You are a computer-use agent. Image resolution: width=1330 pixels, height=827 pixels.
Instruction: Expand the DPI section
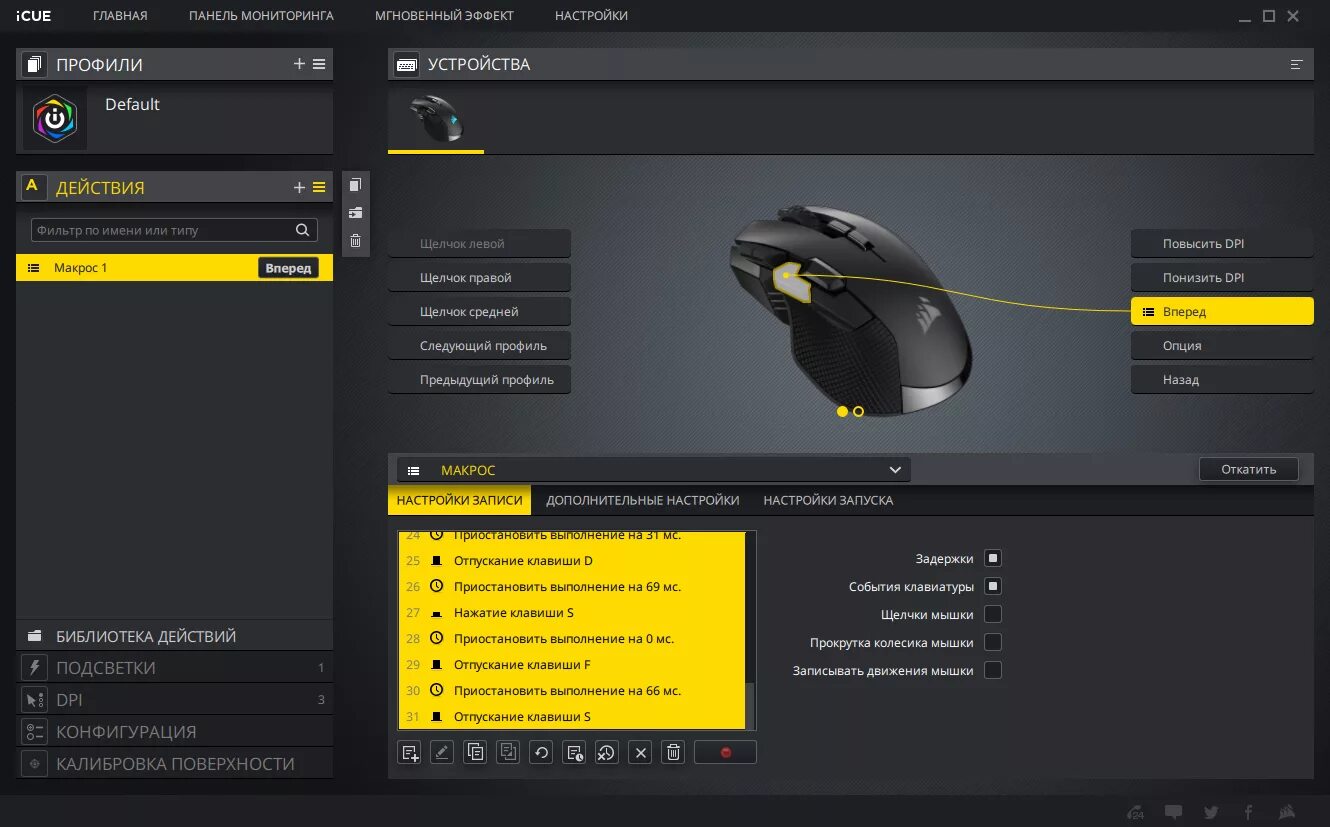tap(174, 700)
